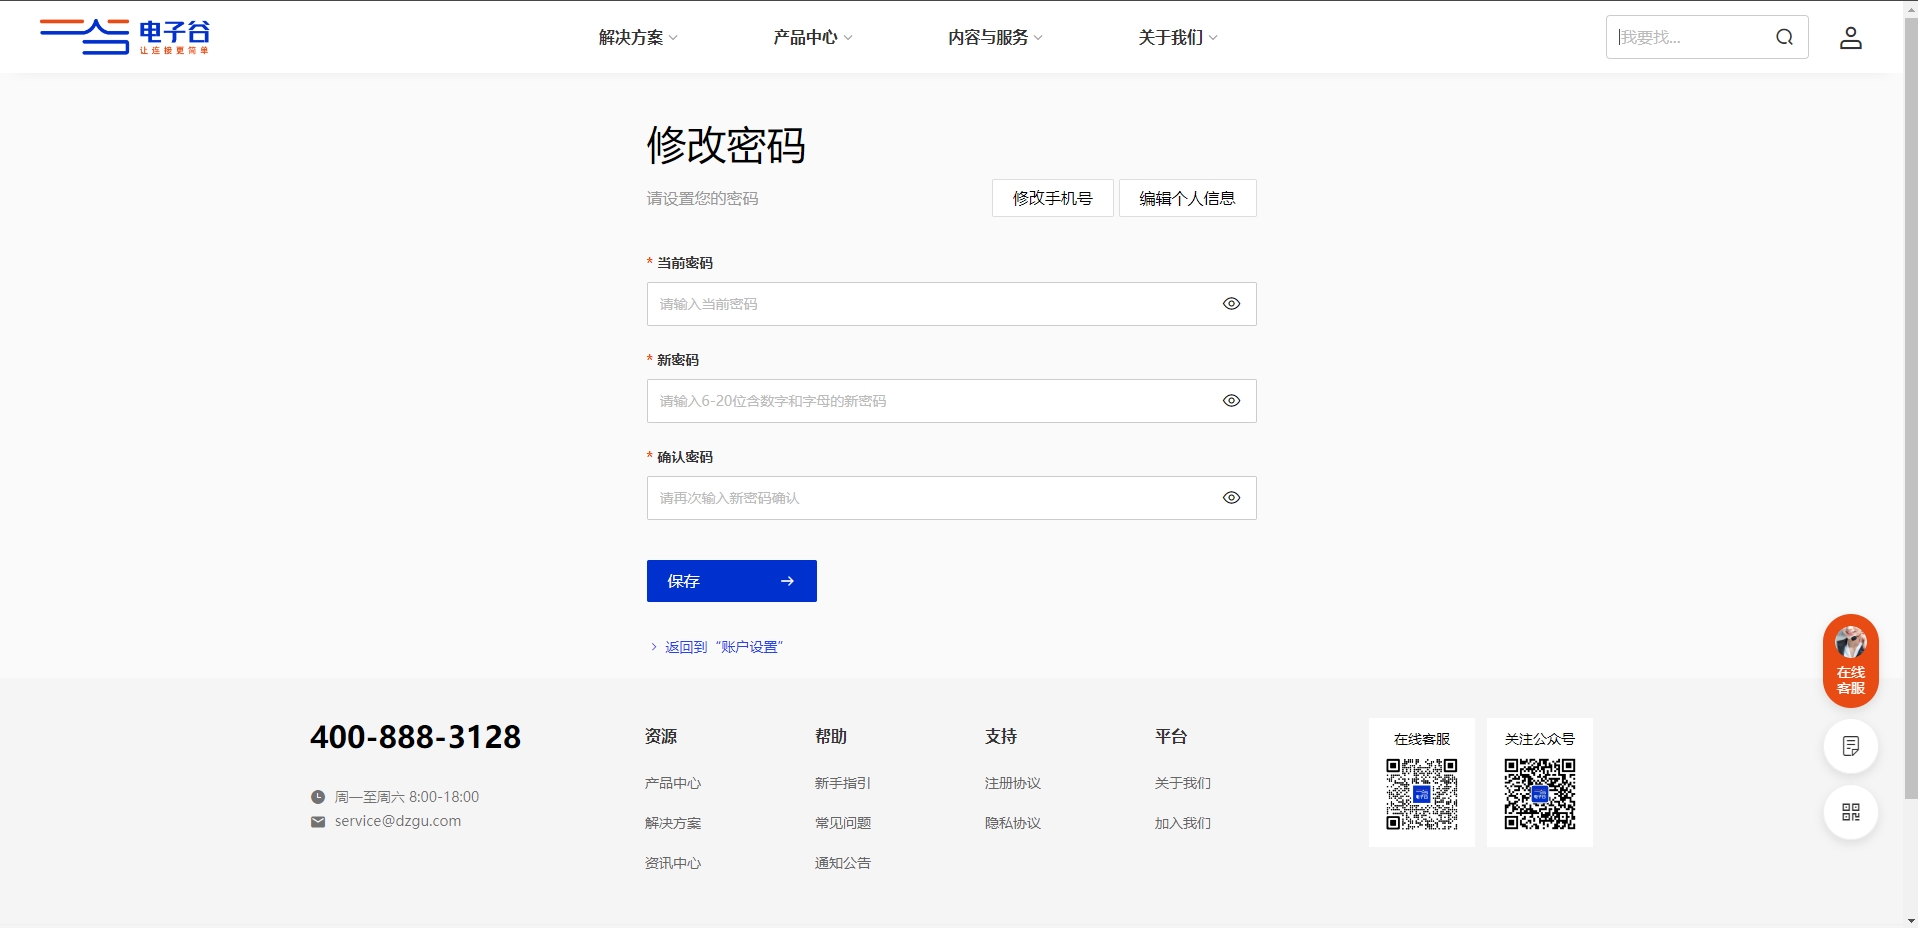Open footer link 关于我们
1918x928 pixels.
click(1183, 783)
